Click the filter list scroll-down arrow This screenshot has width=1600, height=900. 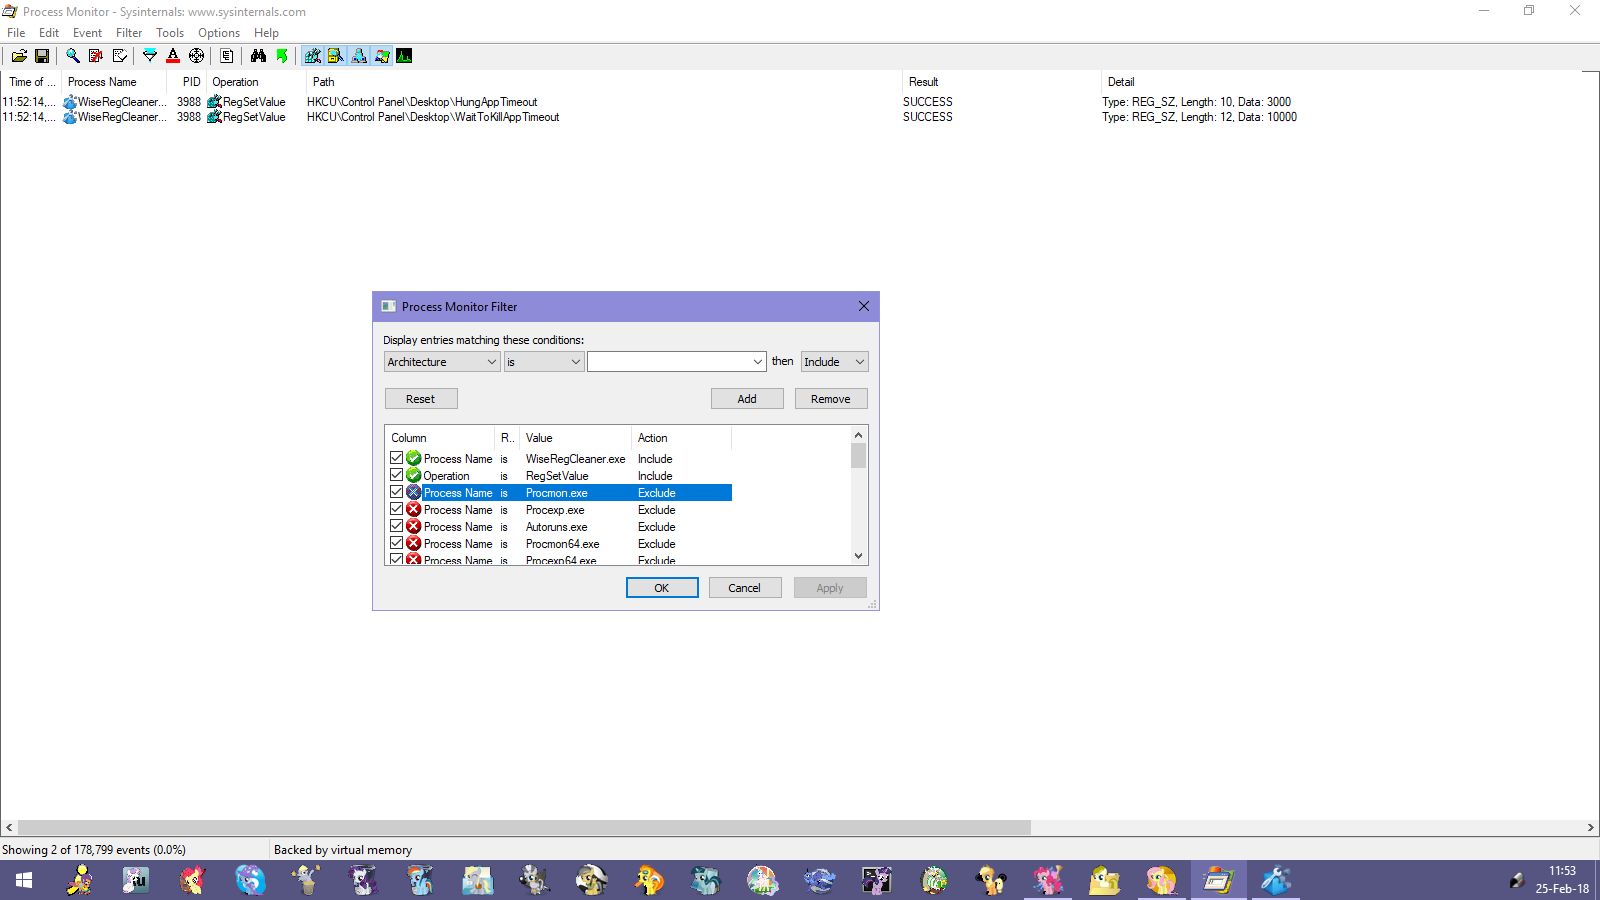click(858, 556)
